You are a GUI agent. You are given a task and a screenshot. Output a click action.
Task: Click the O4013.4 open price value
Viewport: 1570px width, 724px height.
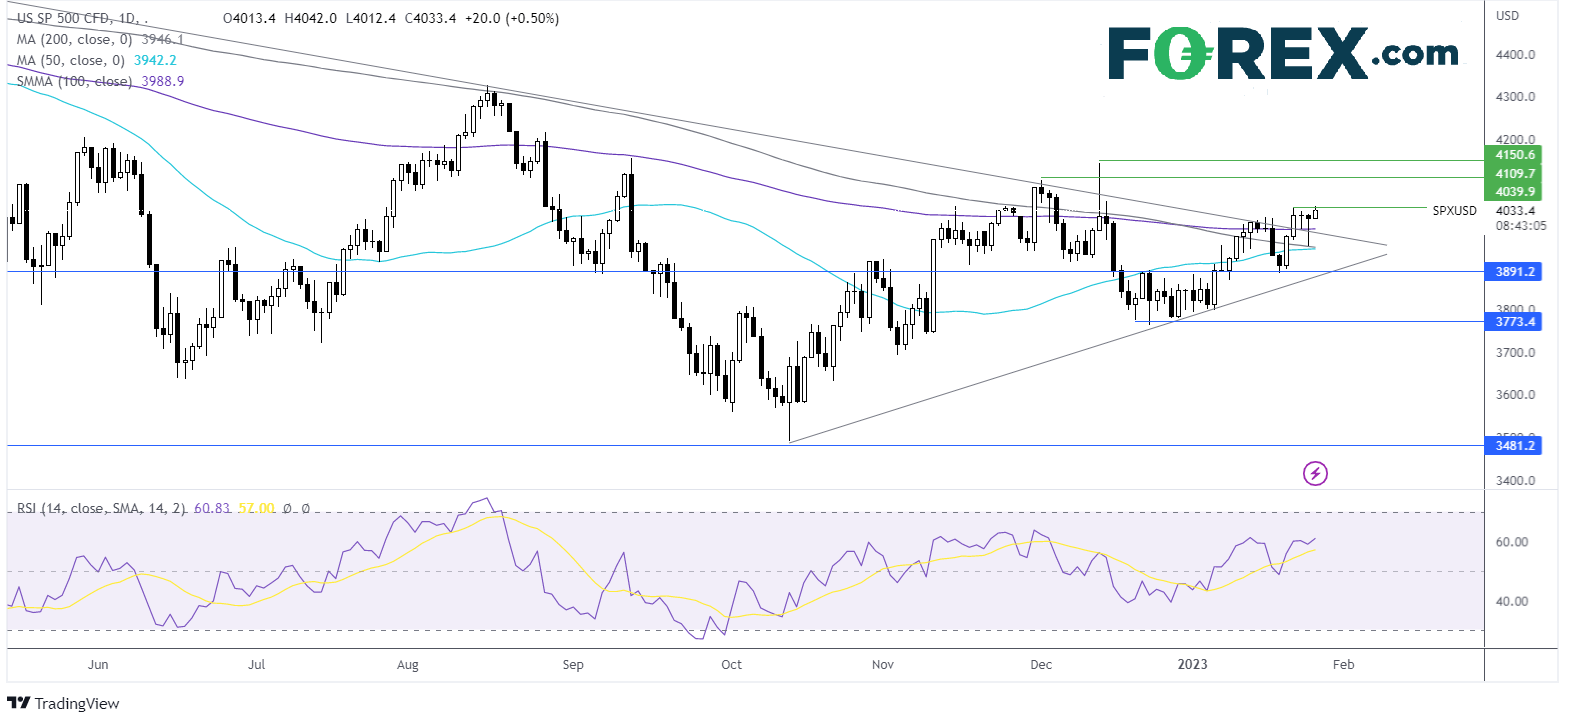(x=250, y=18)
